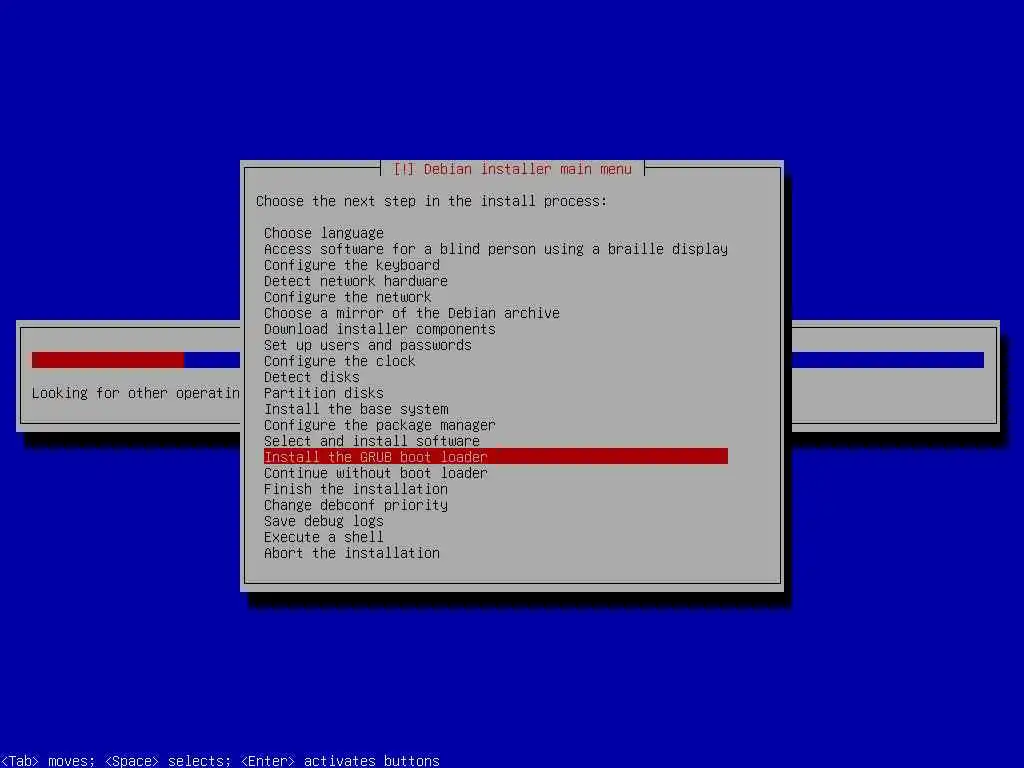Select the Partition disks entry
This screenshot has height=768, width=1024.
click(x=324, y=393)
